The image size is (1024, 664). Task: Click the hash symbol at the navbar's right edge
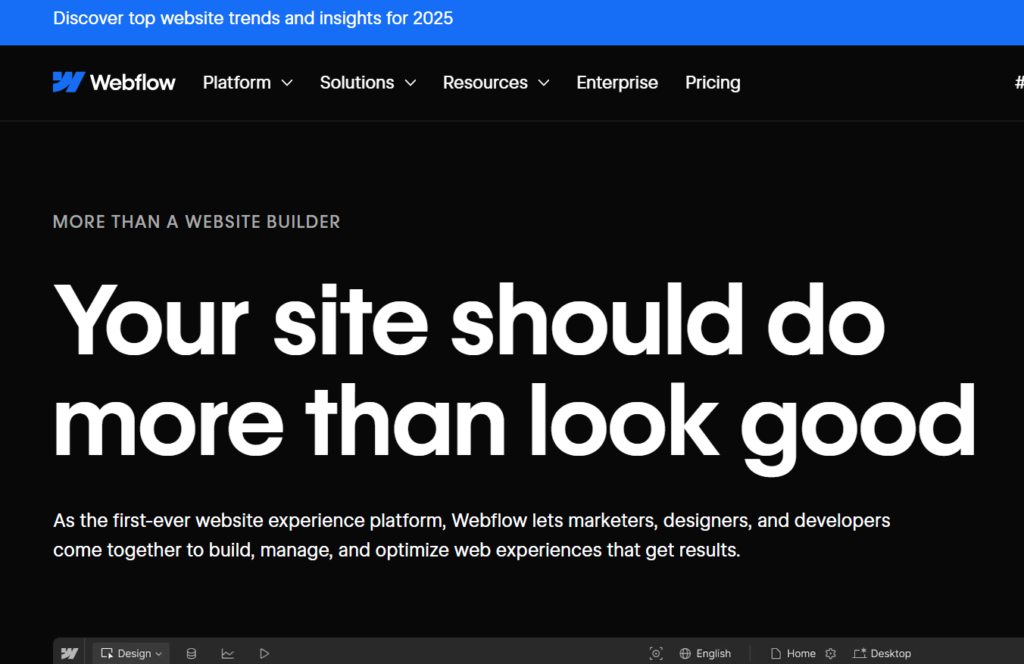[1019, 82]
